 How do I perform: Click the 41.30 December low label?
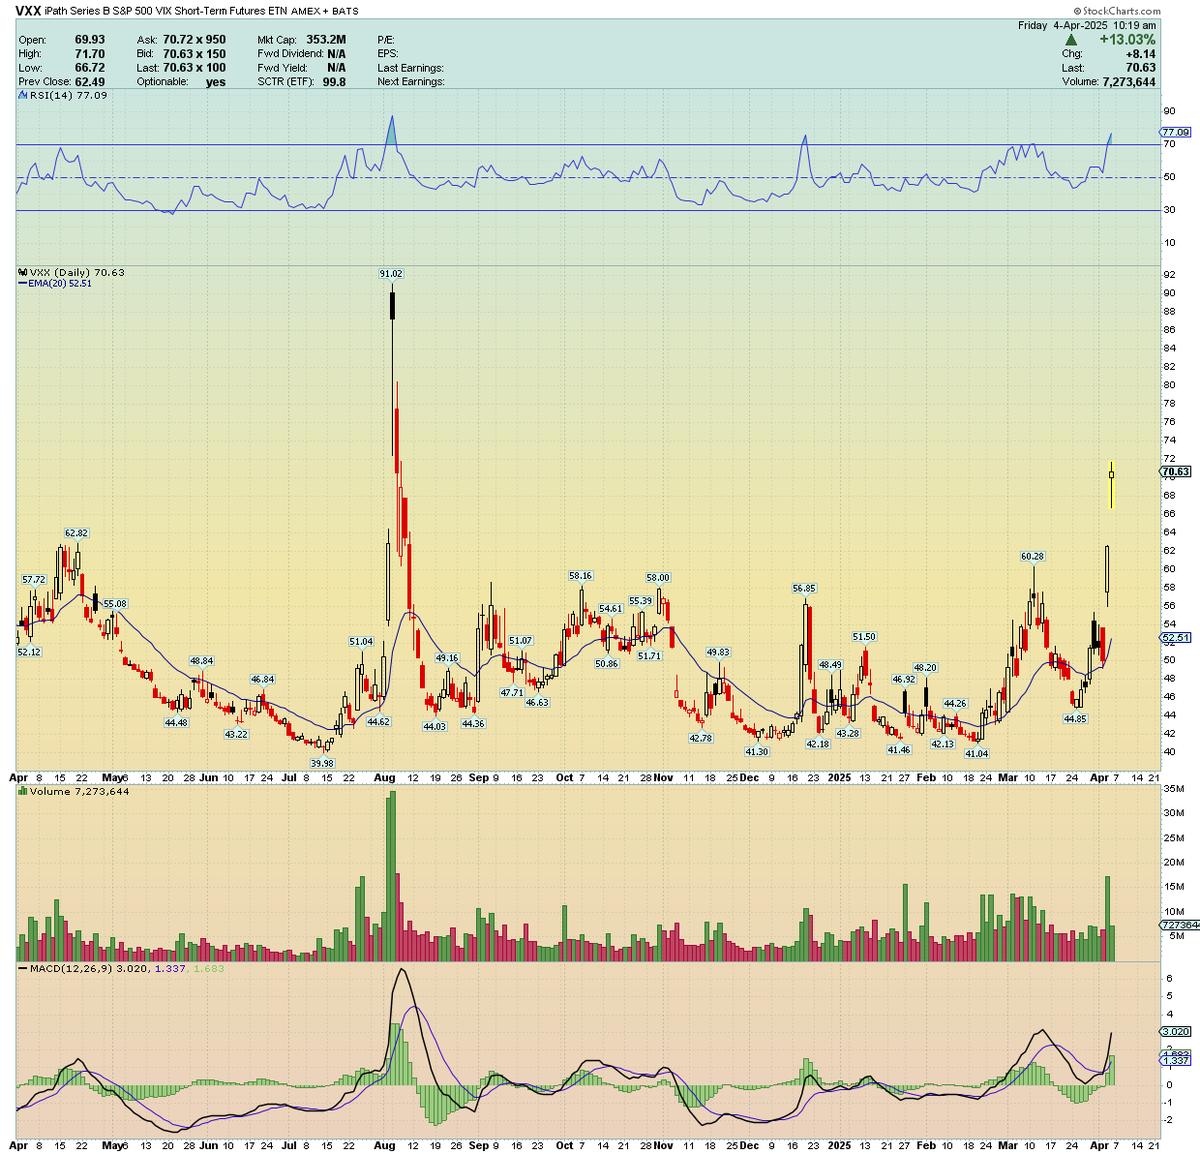[x=757, y=751]
